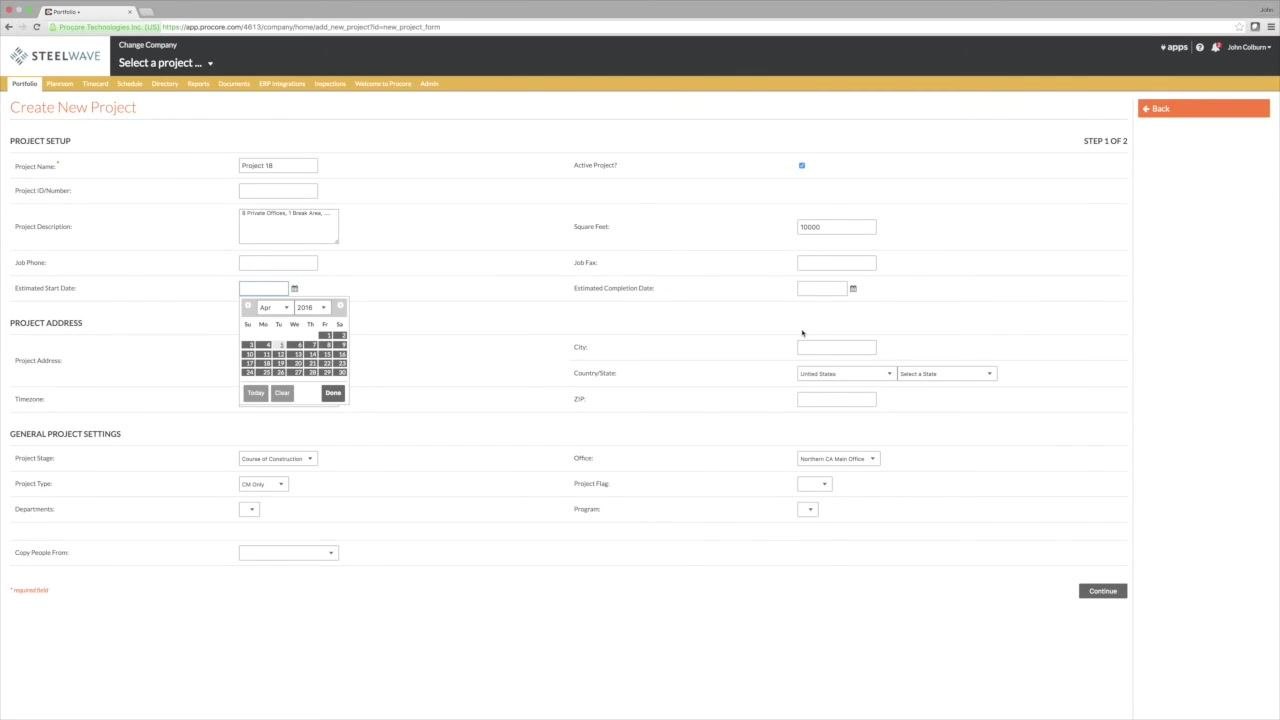Open the notifications bell icon

click(1216, 47)
